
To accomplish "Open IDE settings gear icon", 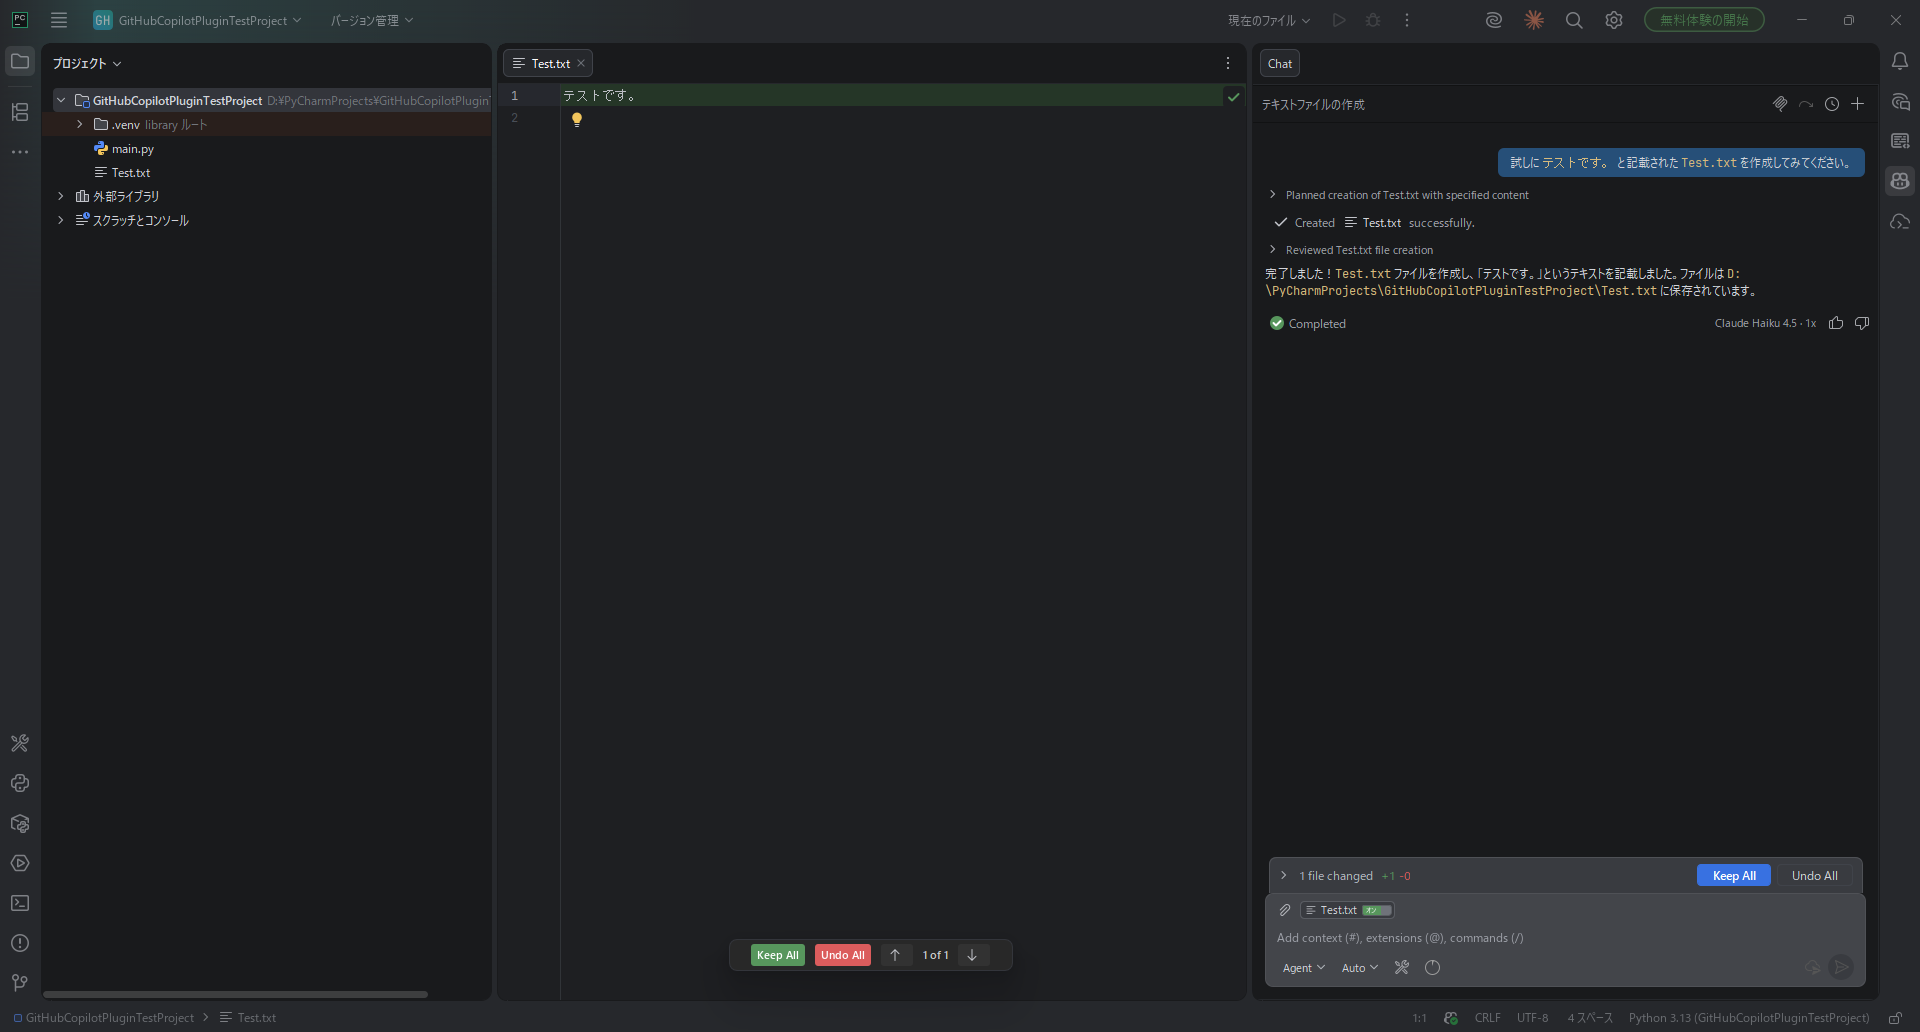I will tap(1614, 20).
